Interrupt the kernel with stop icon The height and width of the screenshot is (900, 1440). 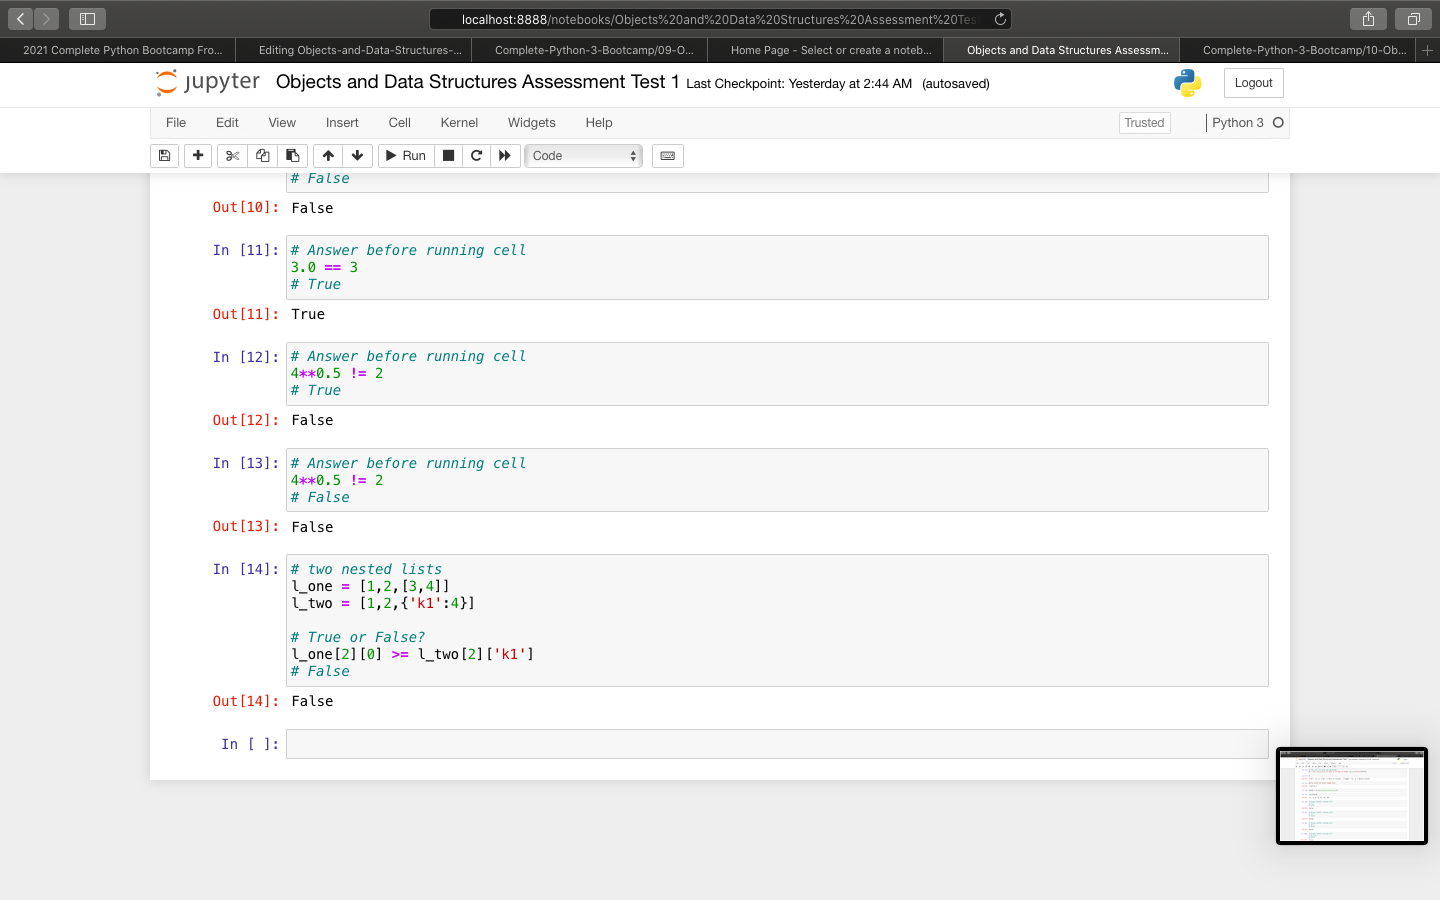coord(448,155)
